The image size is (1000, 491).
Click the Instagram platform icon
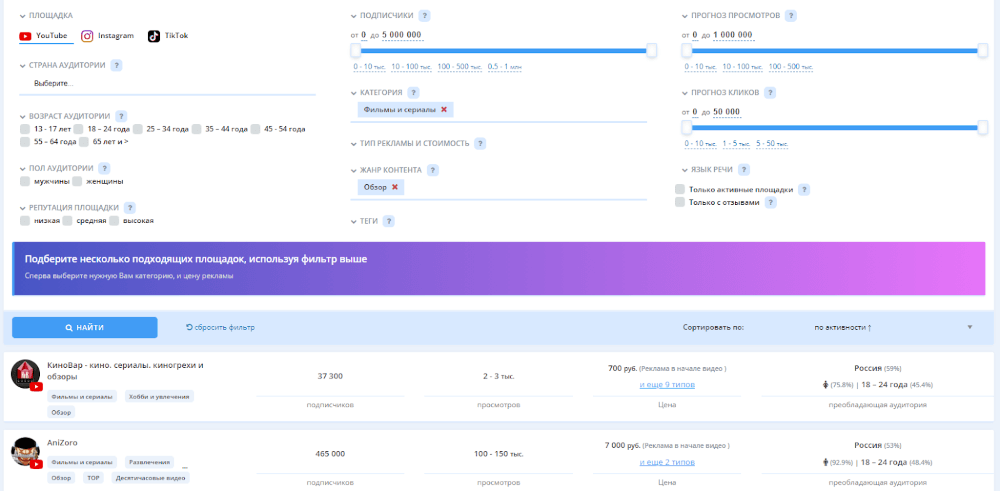pos(88,36)
